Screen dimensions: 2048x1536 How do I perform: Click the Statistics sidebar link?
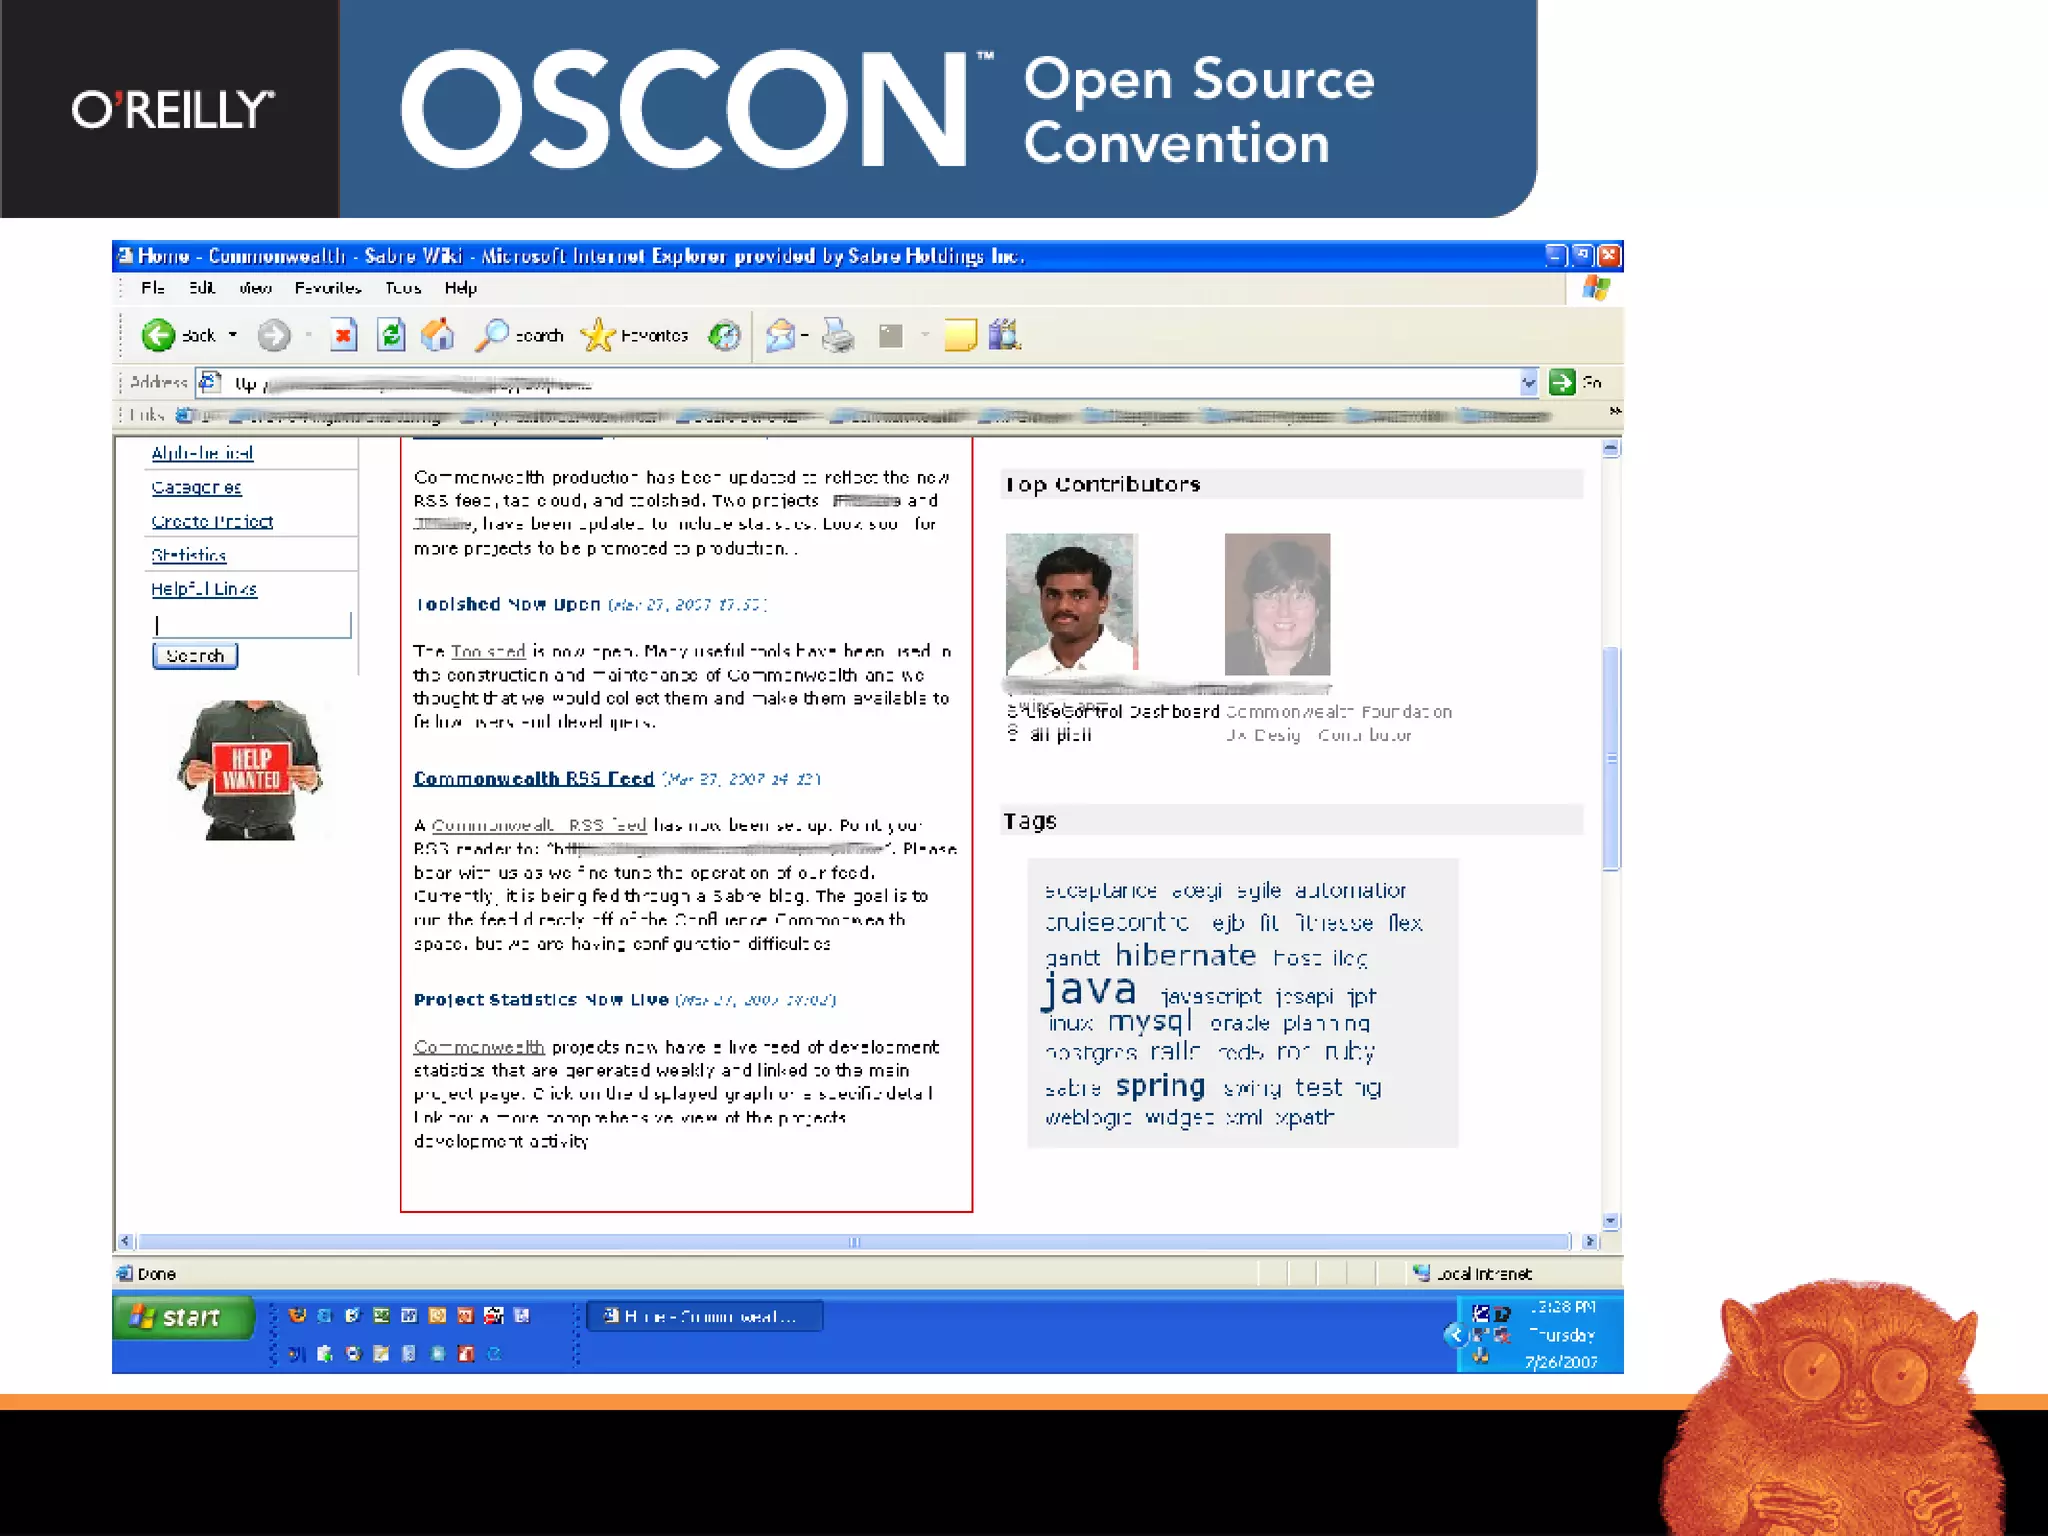pos(189,555)
